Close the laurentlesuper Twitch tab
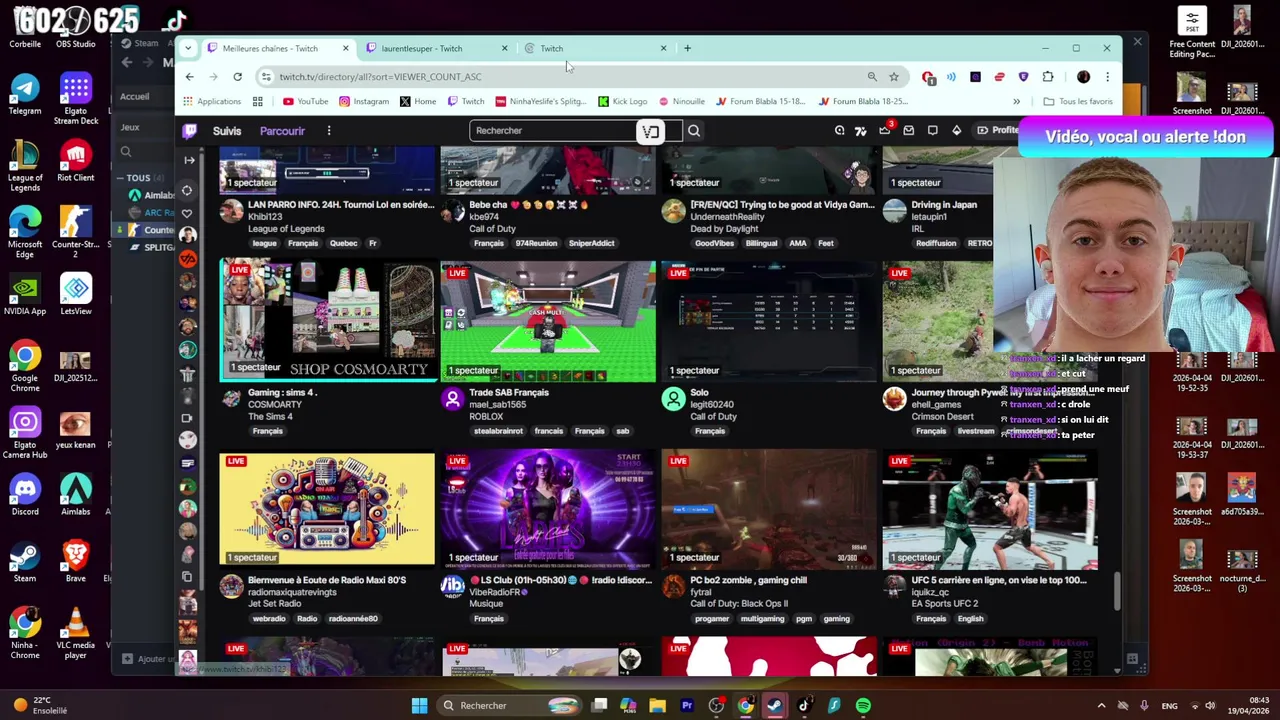1280x720 pixels. click(x=504, y=48)
